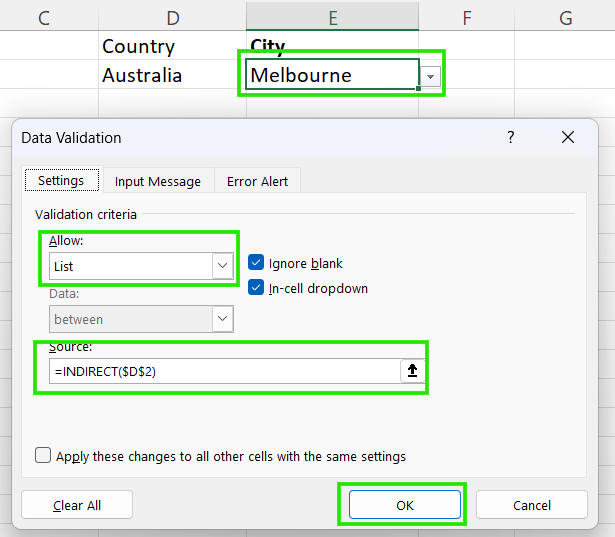
Task: Click the Cancel button
Action: pyautogui.click(x=532, y=505)
